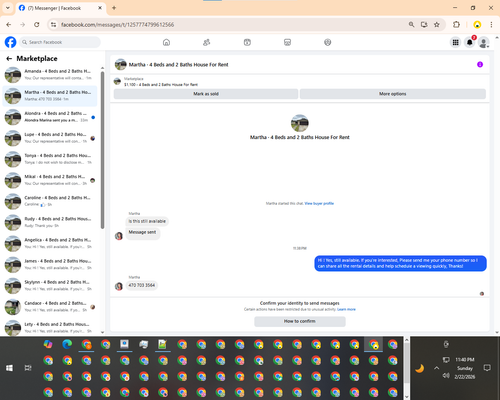Open the Learn more link
500x400 pixels.
(346, 309)
